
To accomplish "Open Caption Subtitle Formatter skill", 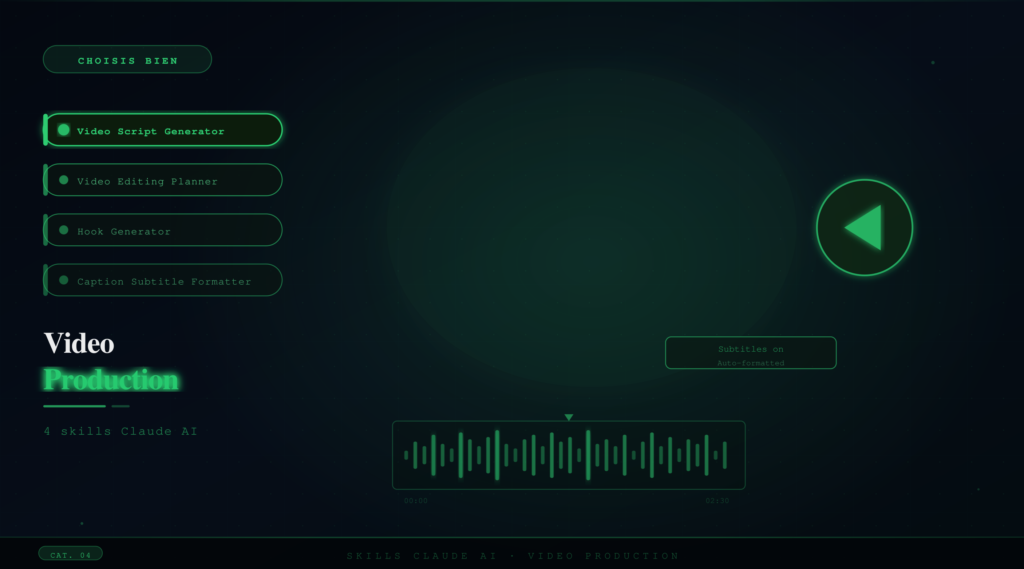I will tap(164, 281).
